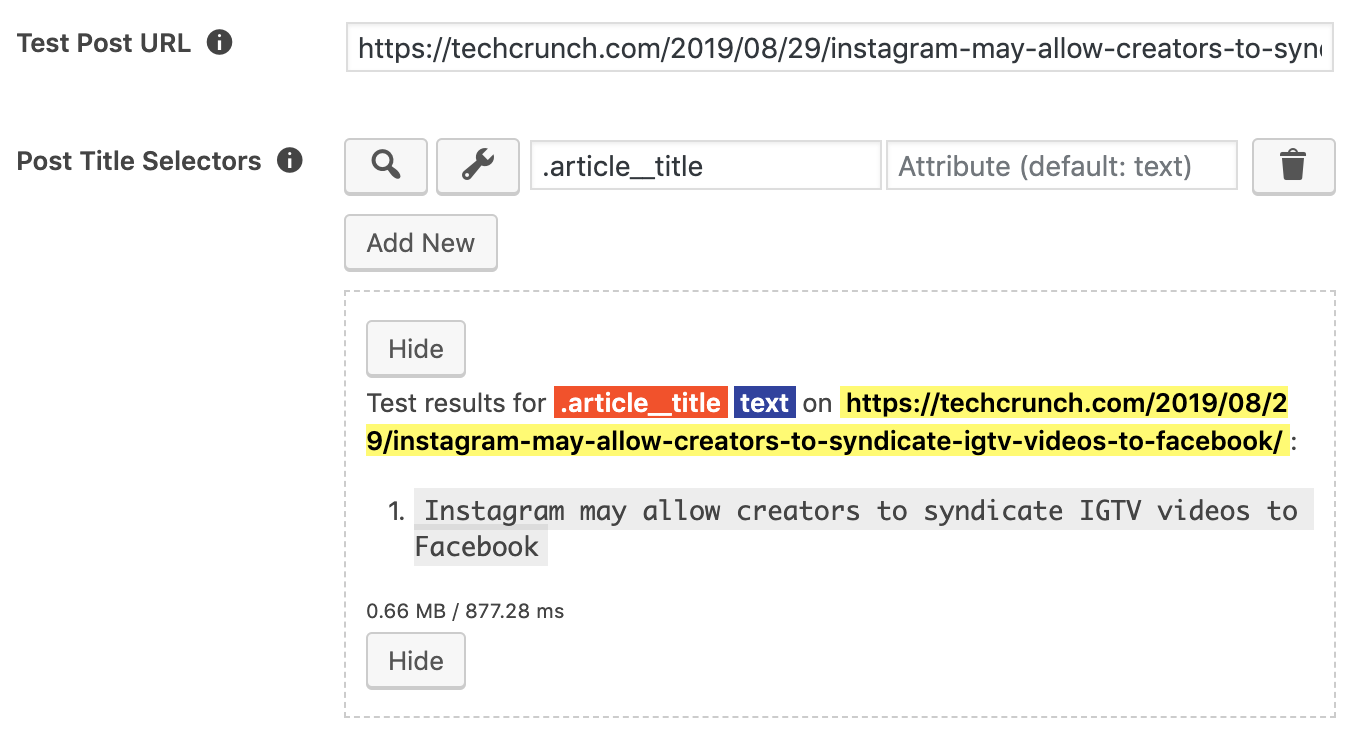Click the Hide button below the size stats
The height and width of the screenshot is (732, 1354).
(416, 661)
